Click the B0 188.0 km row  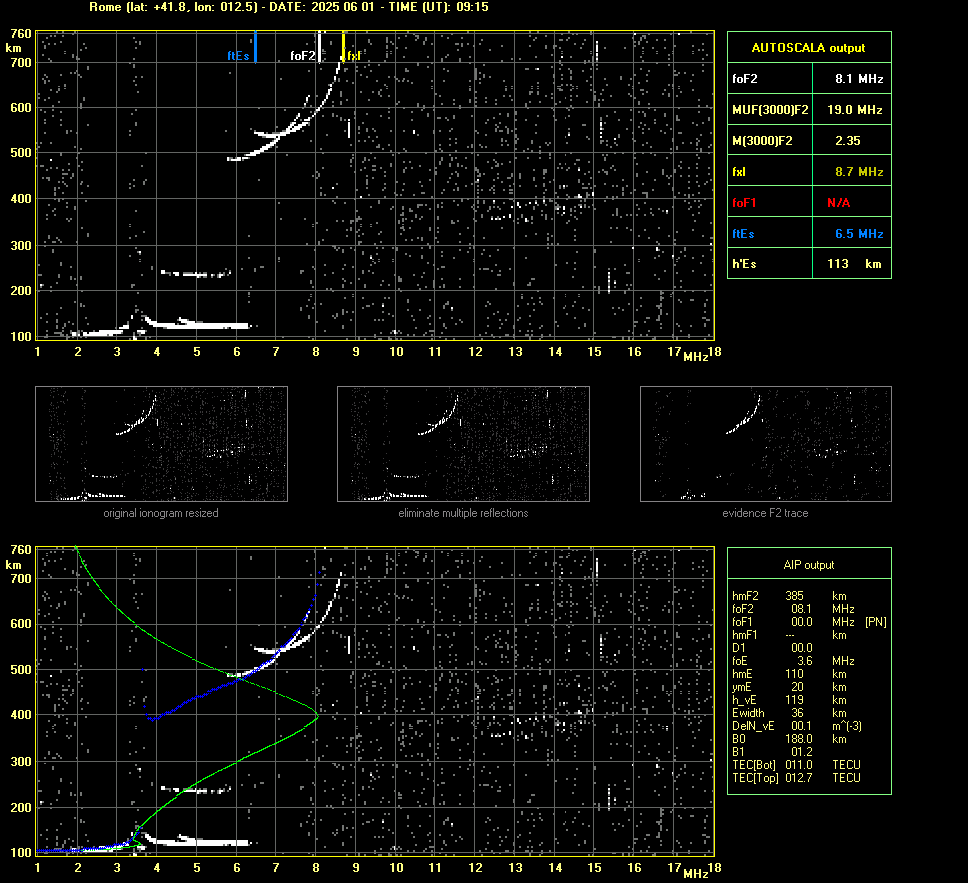790,739
